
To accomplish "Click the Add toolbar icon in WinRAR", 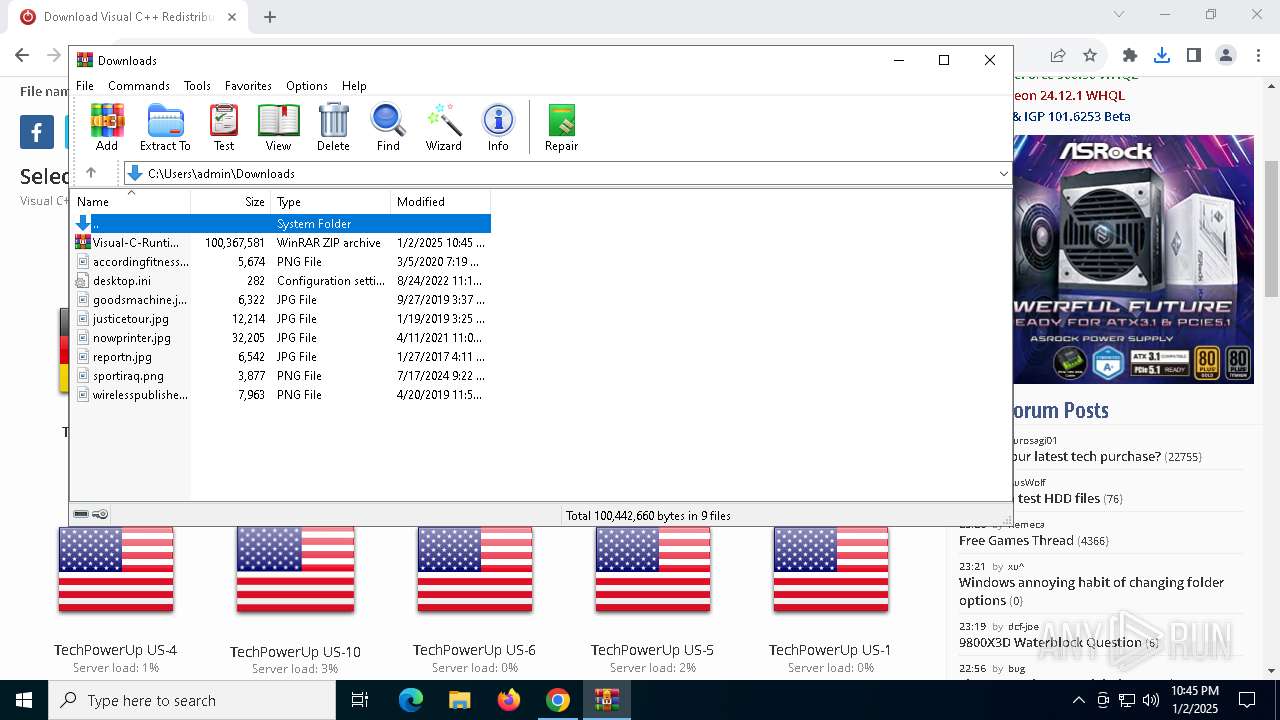I will point(107,127).
